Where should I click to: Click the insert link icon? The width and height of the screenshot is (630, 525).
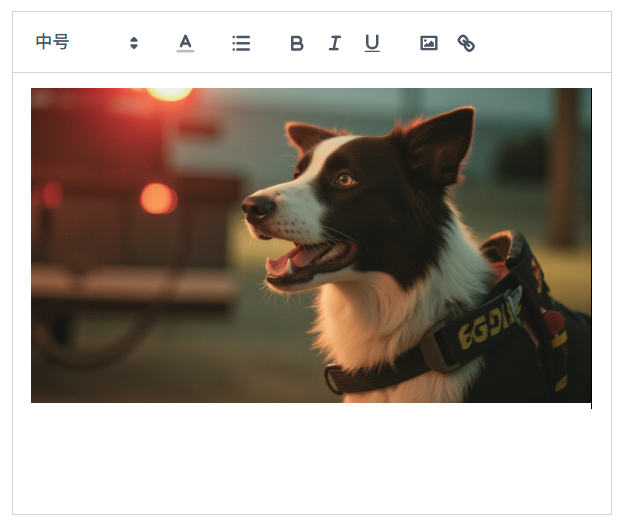coord(466,43)
